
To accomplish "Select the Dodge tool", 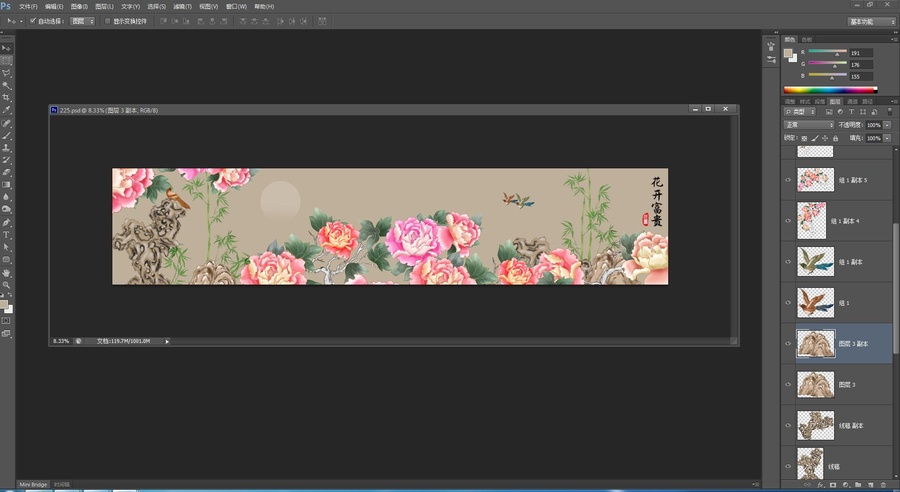I will coord(6,210).
